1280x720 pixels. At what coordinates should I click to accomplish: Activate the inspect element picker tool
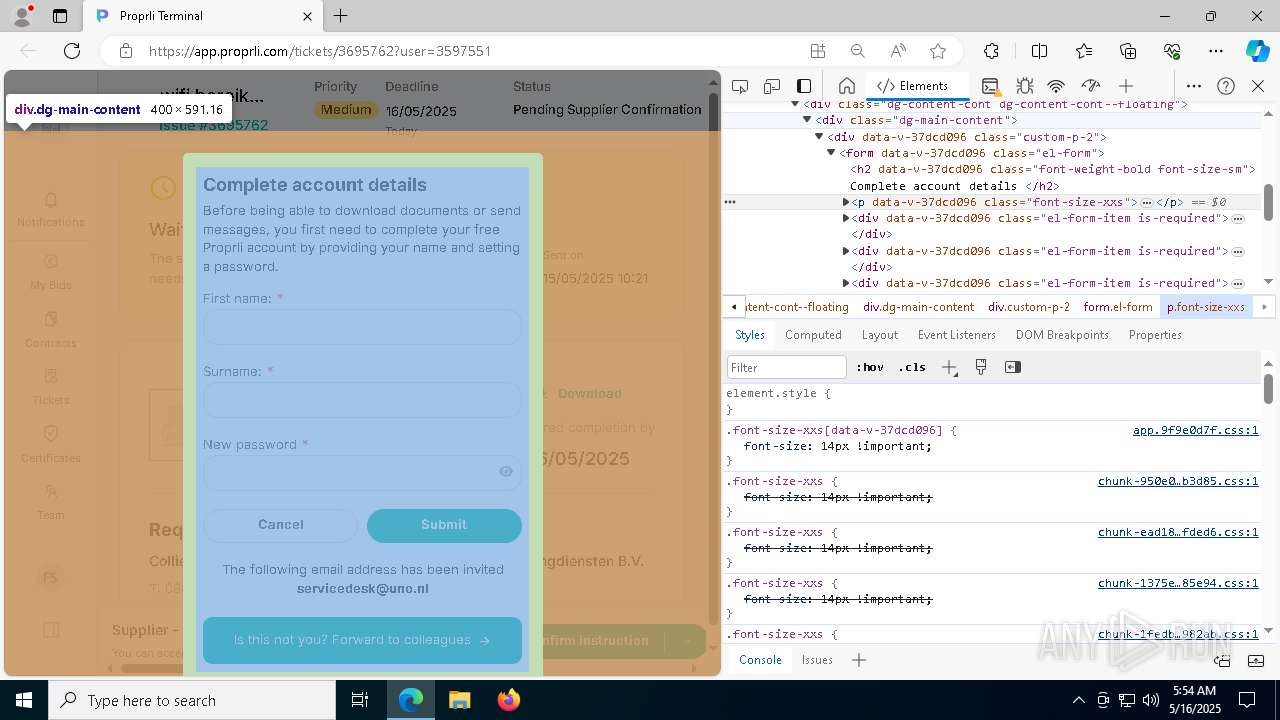[x=739, y=86]
